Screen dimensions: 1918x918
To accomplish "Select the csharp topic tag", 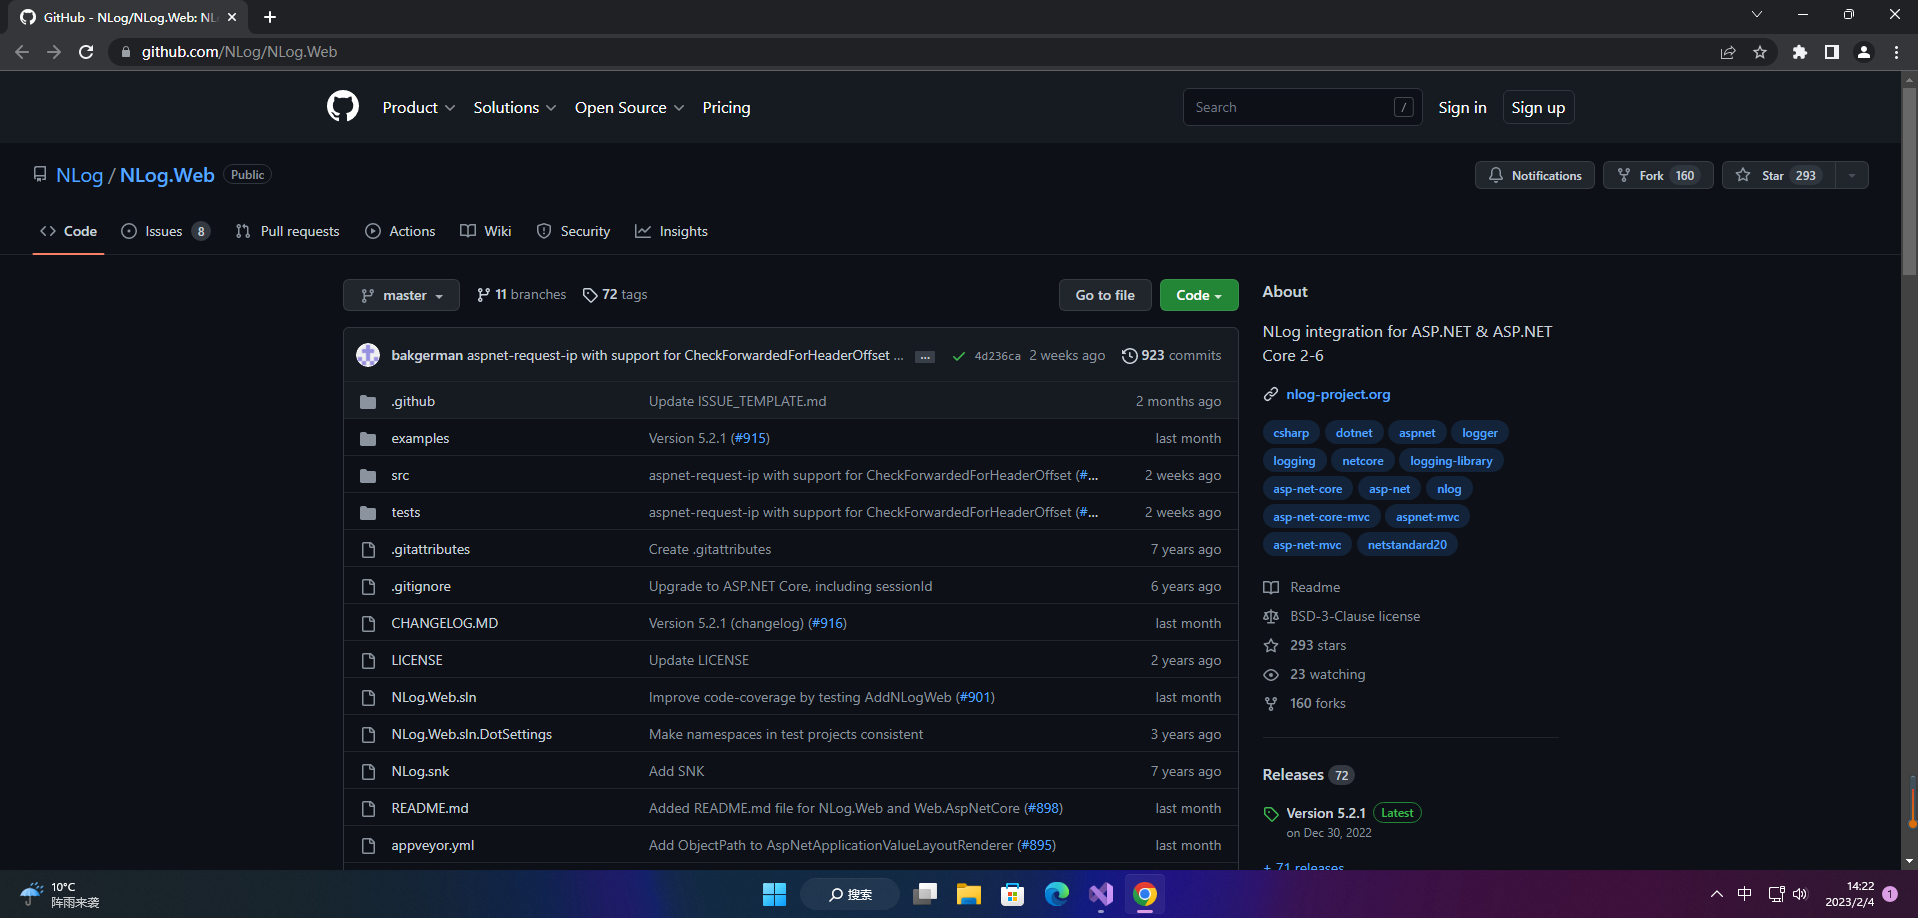I will tap(1290, 433).
